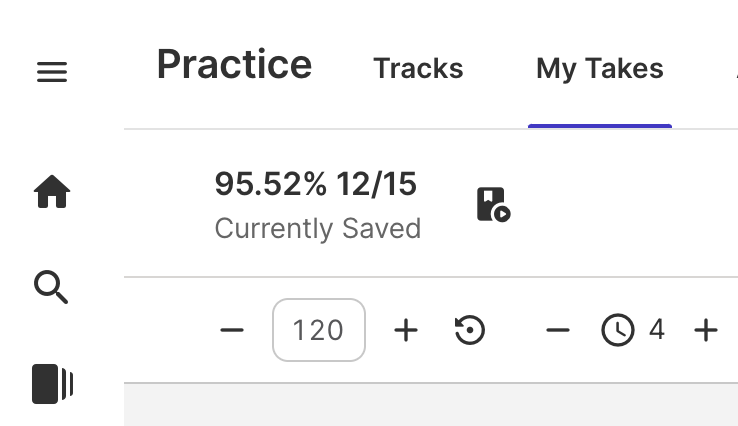Reset tempo to its default value
Image resolution: width=738 pixels, height=426 pixels.
coord(470,330)
